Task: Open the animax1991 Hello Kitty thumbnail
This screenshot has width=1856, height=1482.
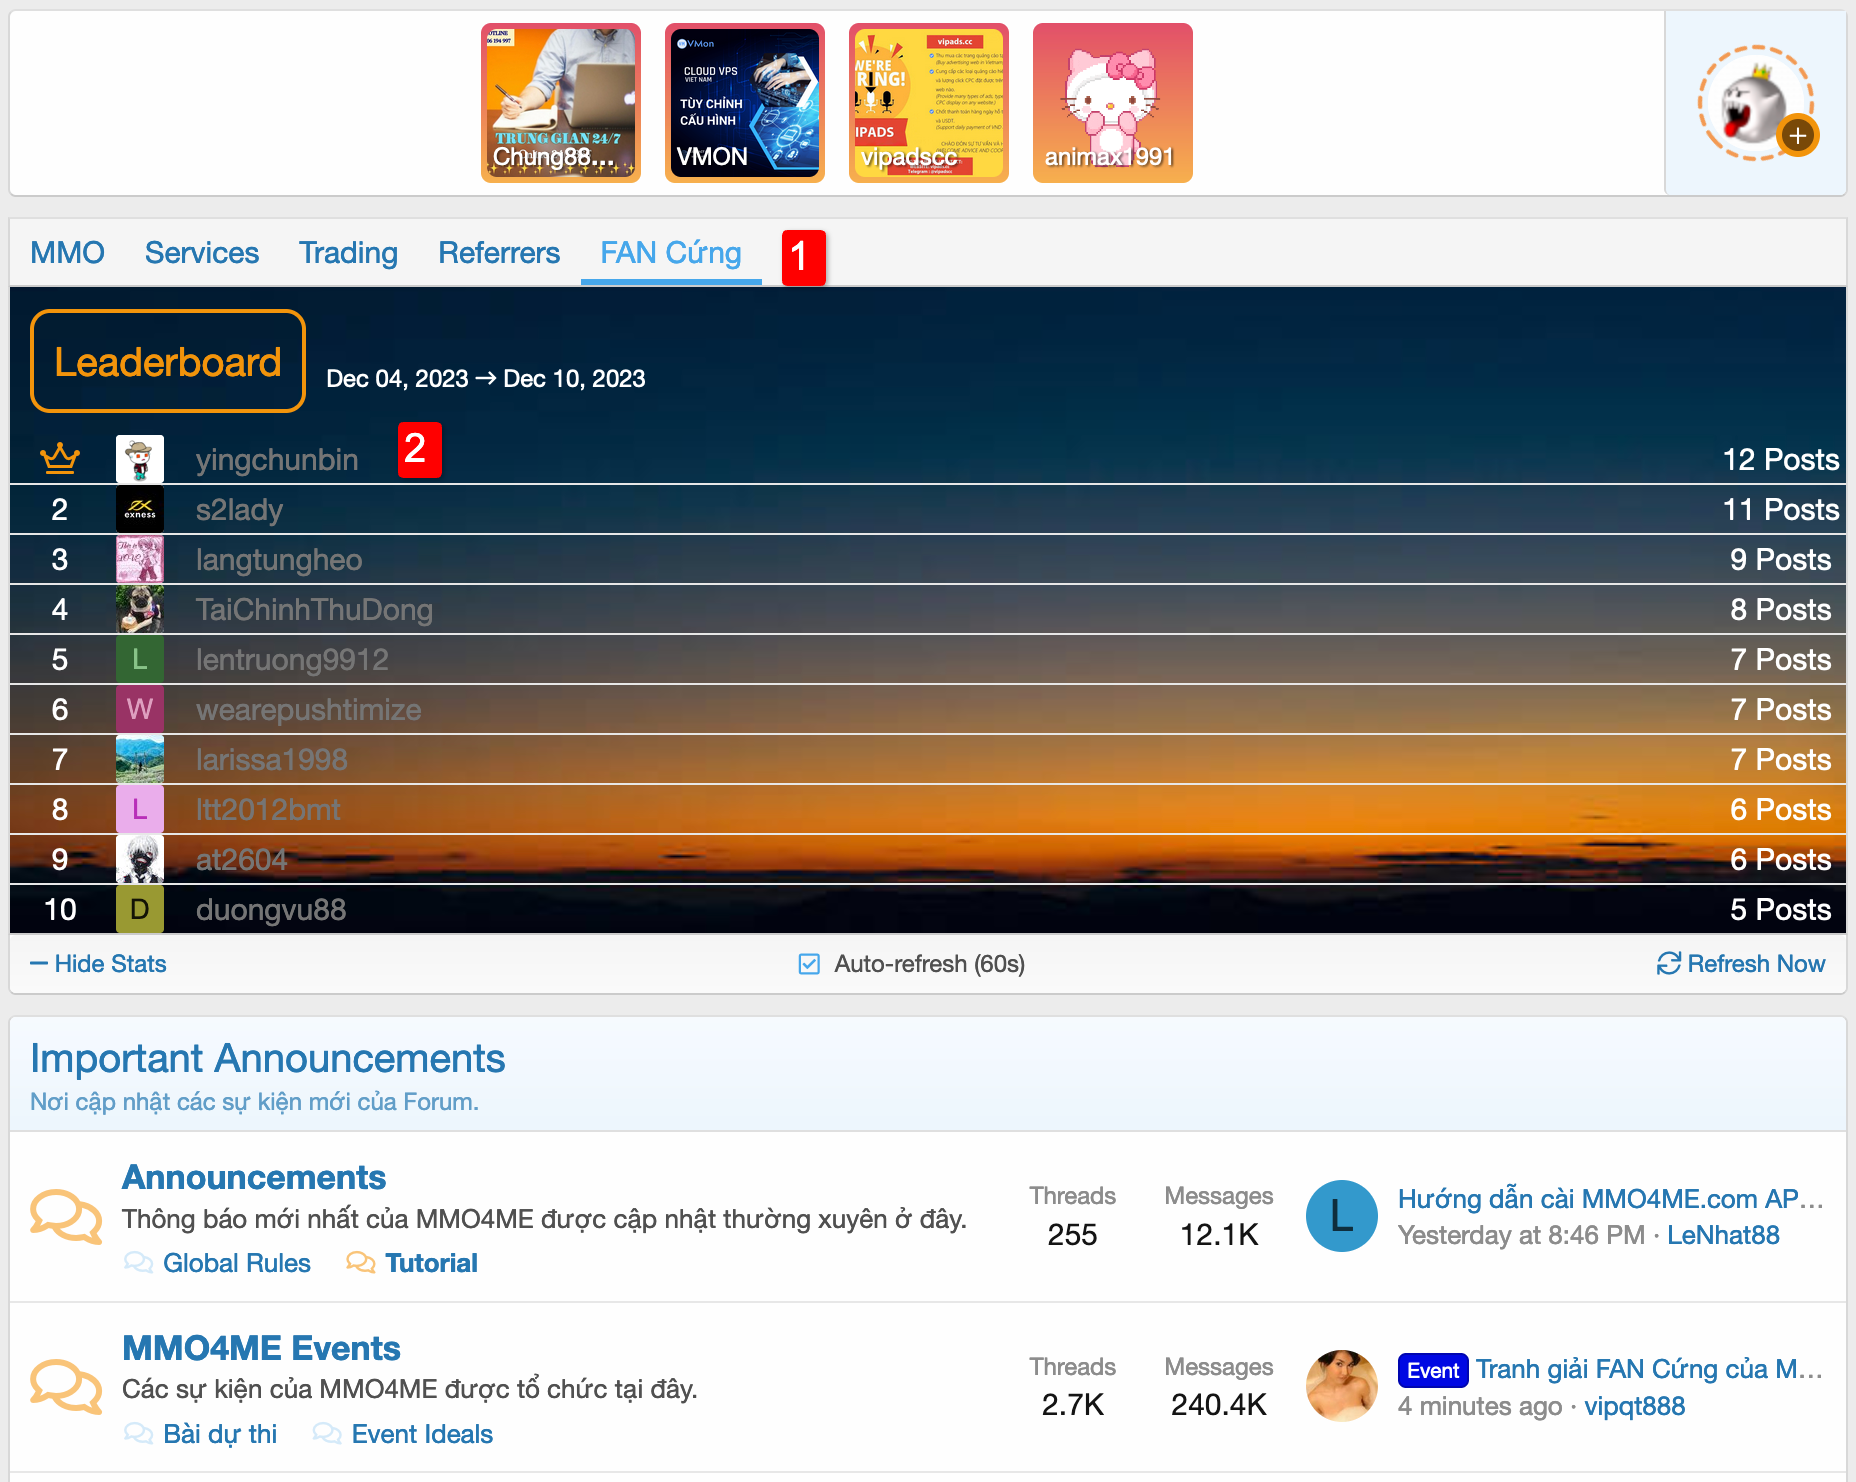Action: (1113, 103)
